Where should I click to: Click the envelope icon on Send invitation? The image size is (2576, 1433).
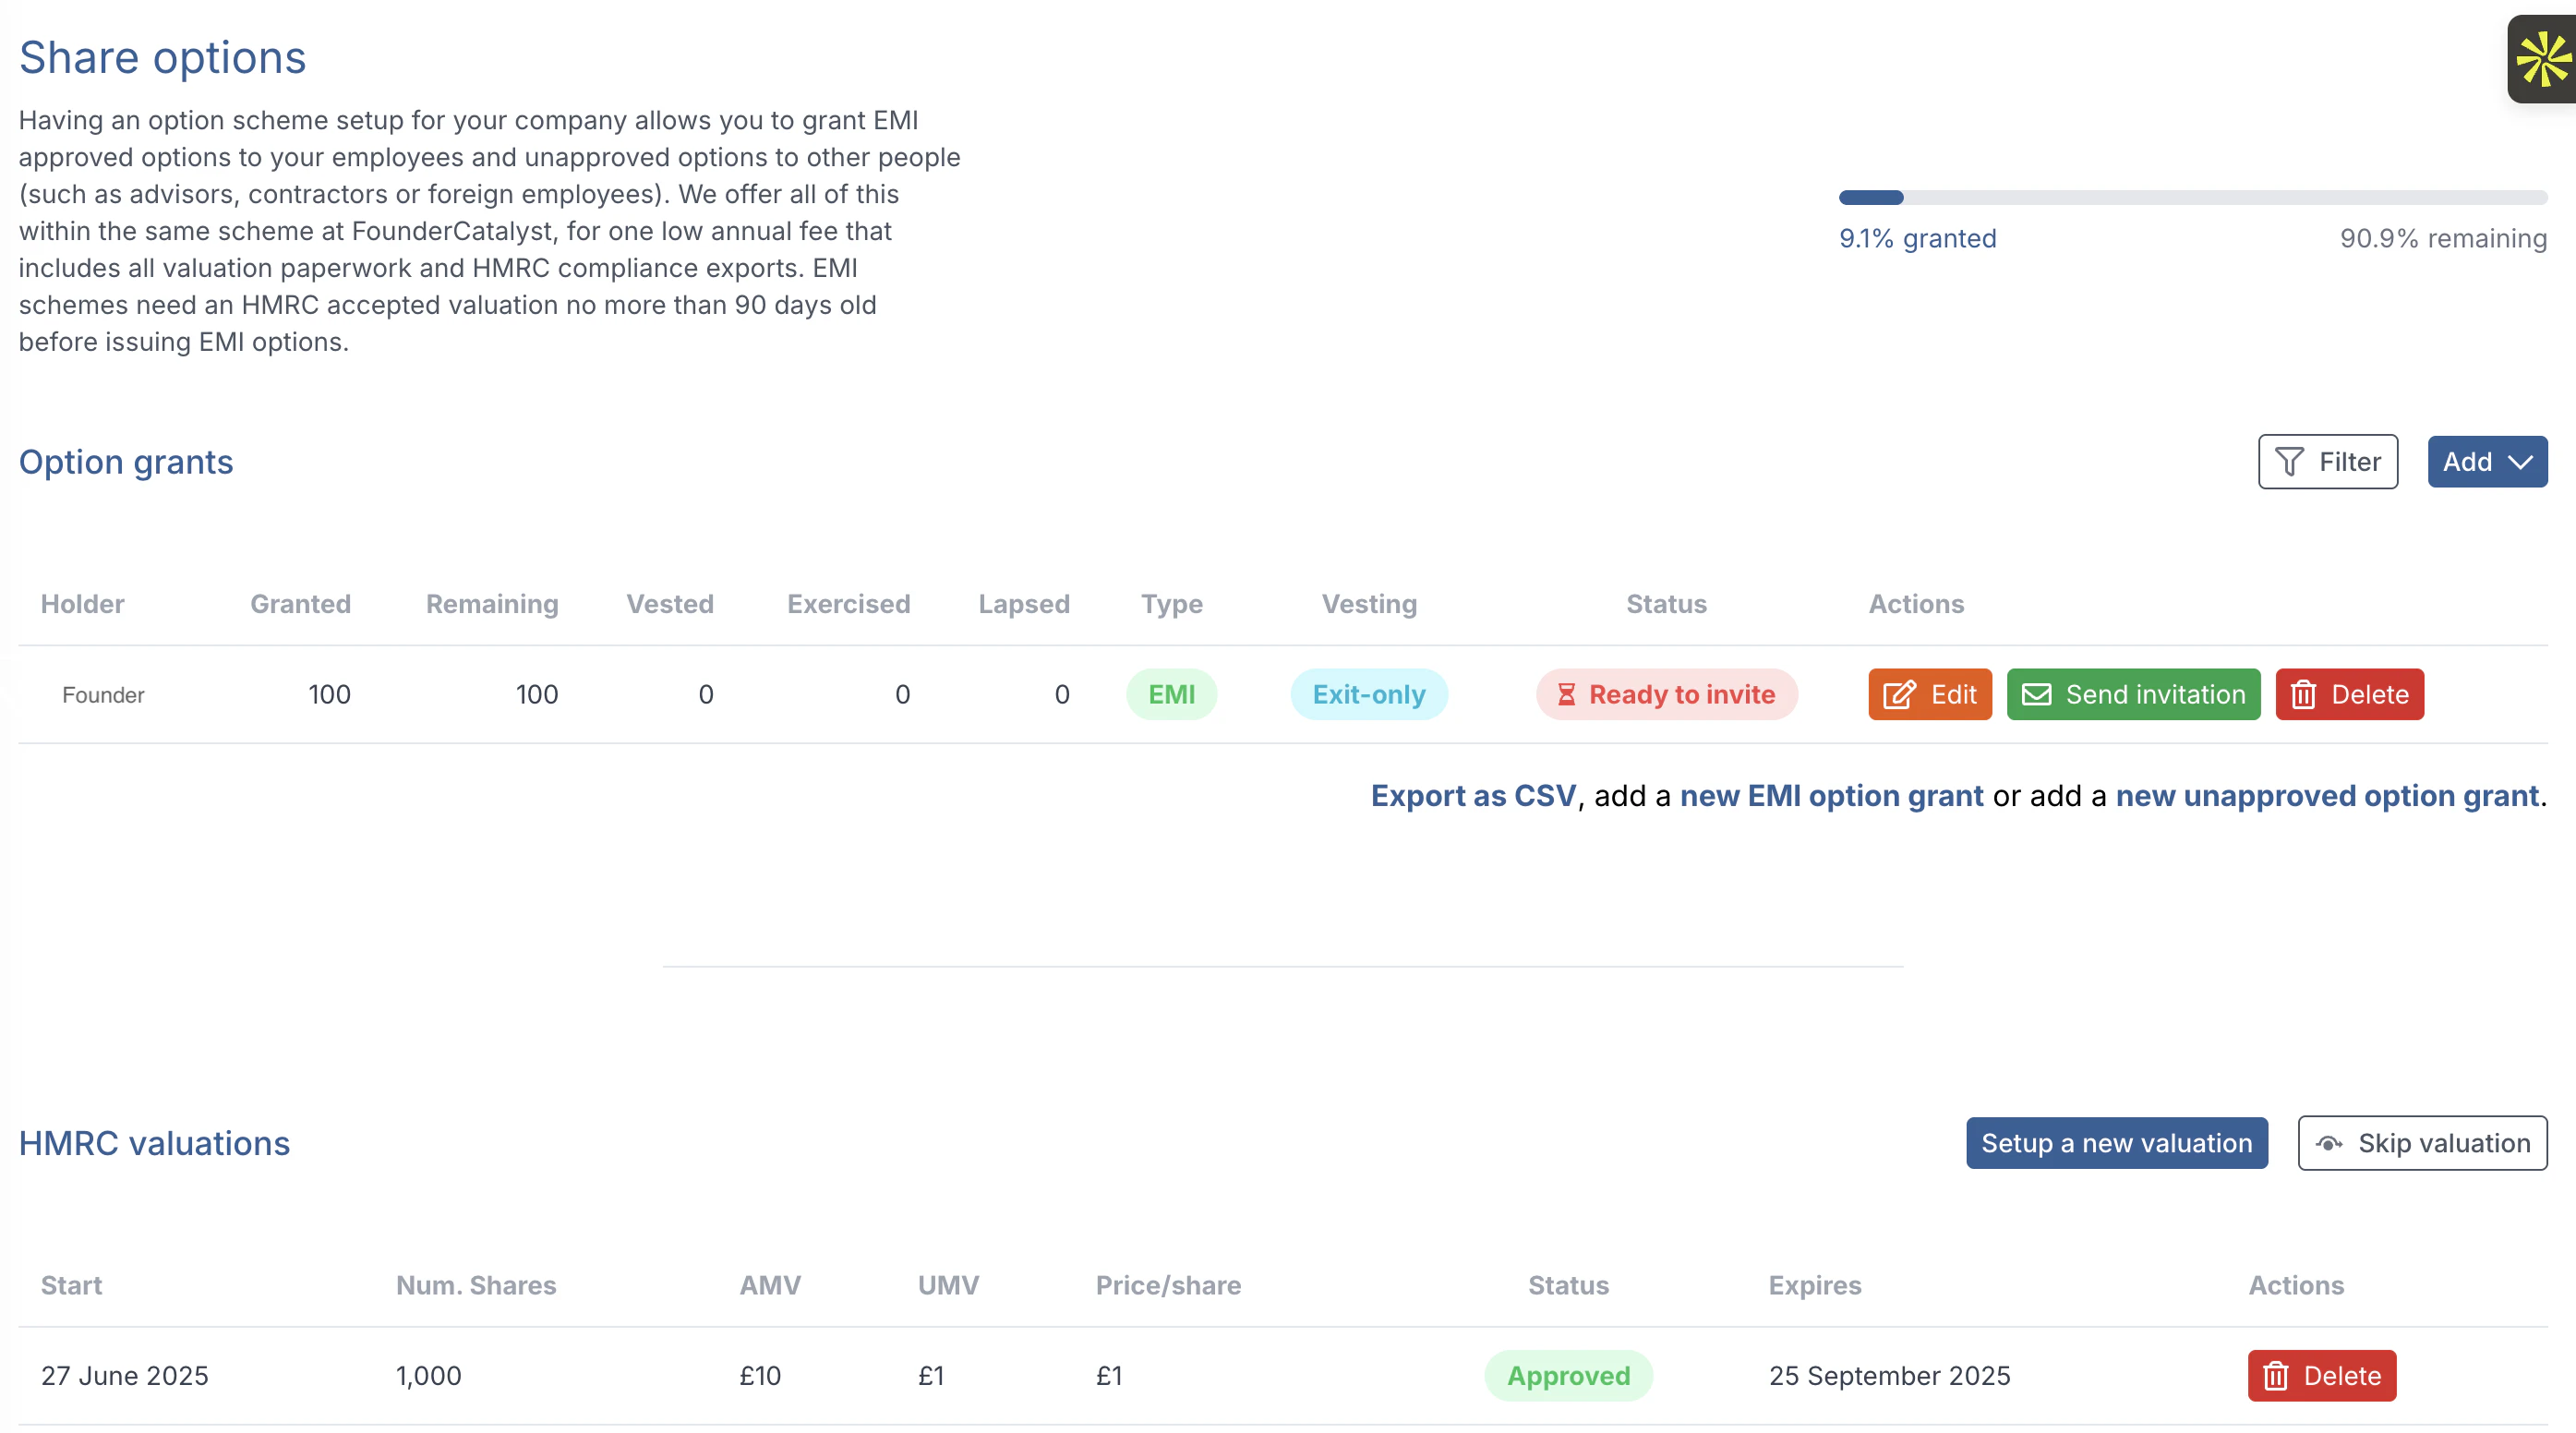pos(2037,694)
